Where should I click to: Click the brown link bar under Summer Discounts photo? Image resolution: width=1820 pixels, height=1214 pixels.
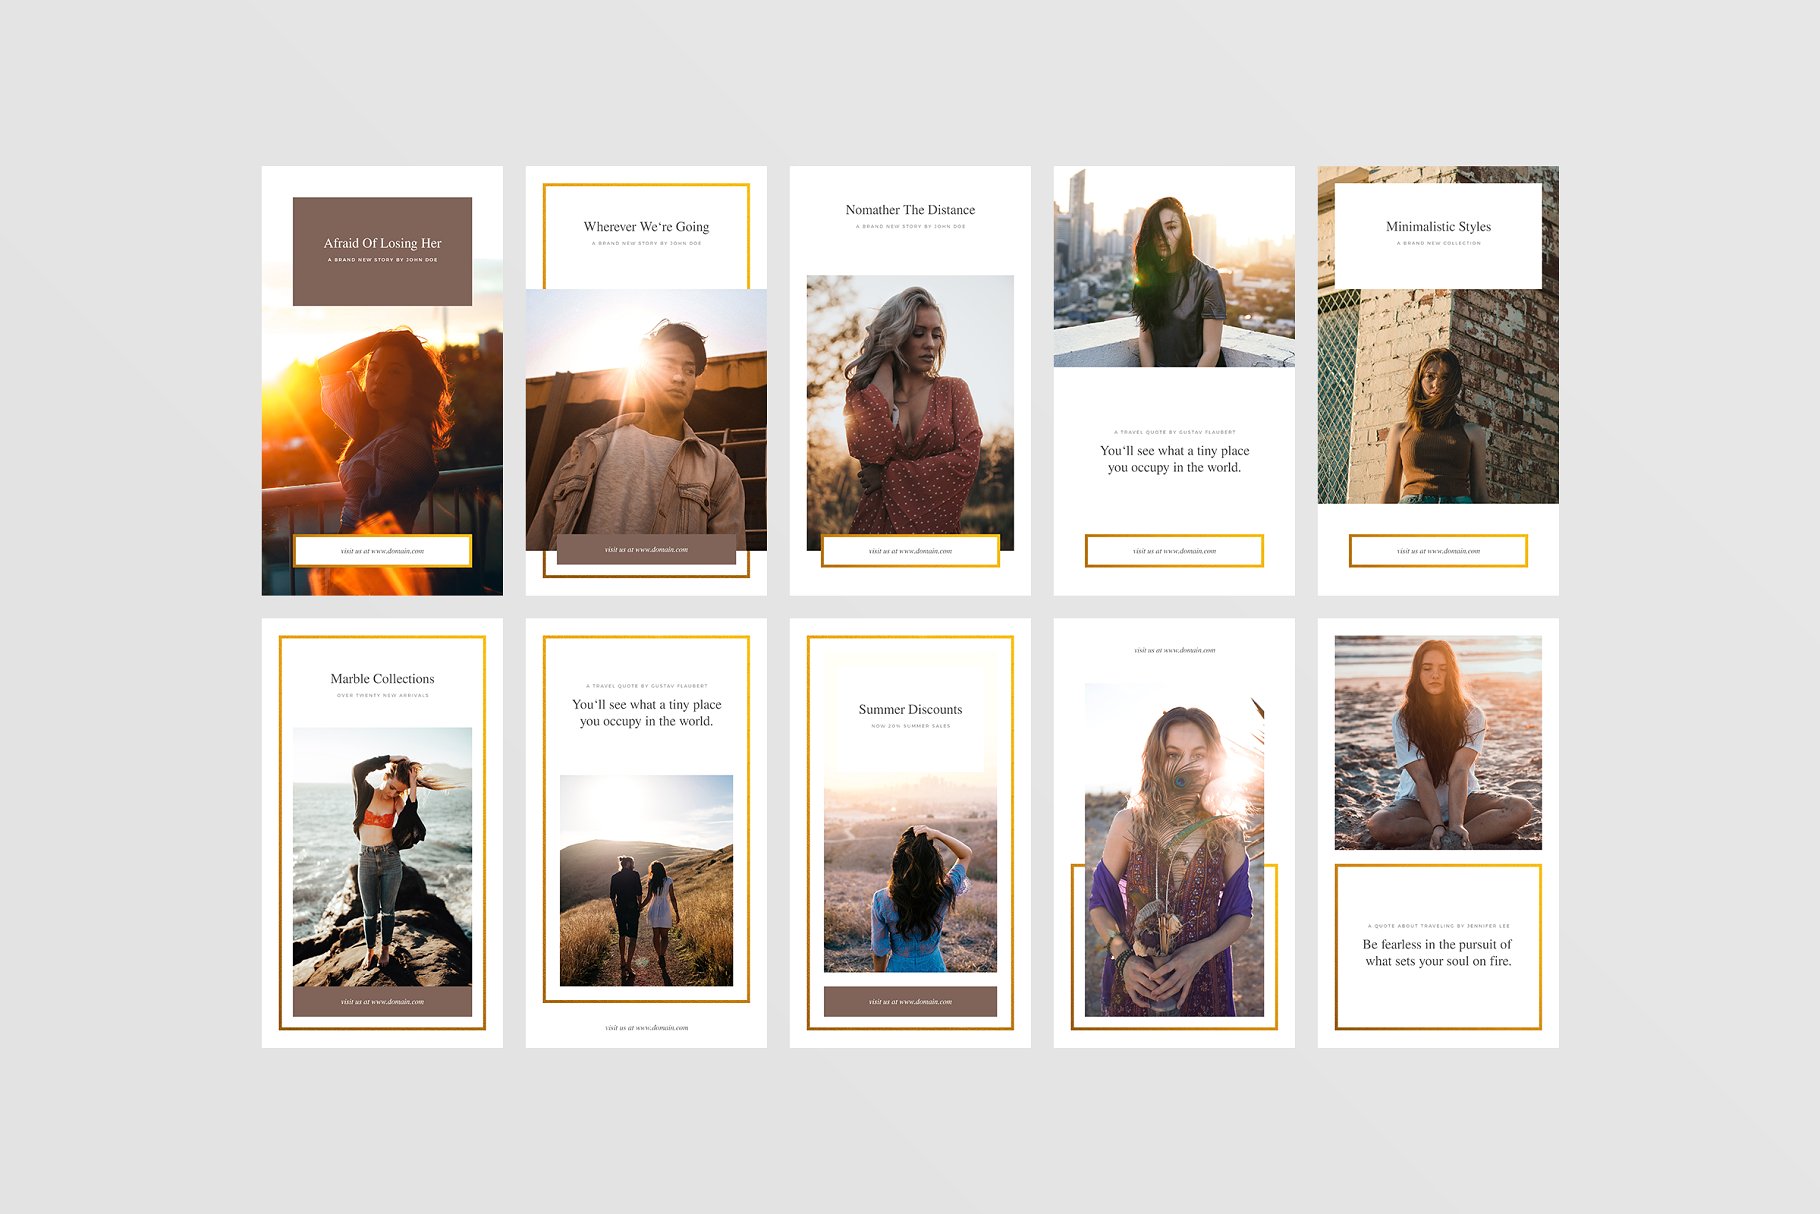click(910, 1002)
